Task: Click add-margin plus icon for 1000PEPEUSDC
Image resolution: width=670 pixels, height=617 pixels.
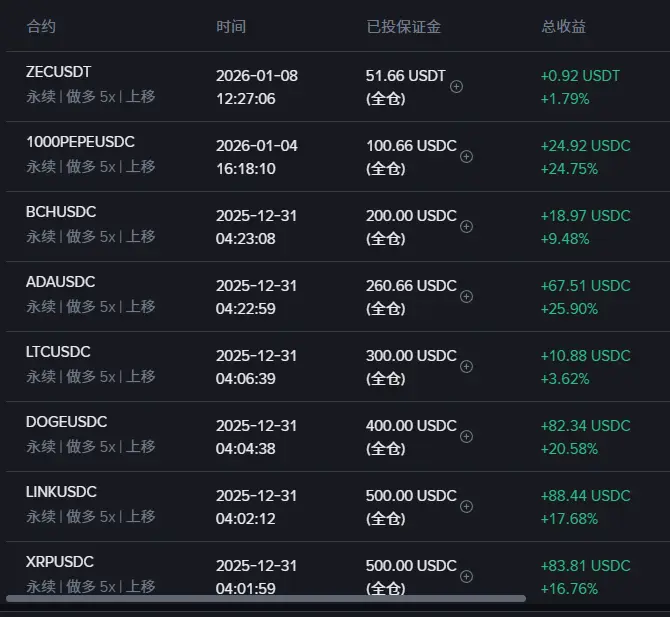Action: (x=467, y=157)
